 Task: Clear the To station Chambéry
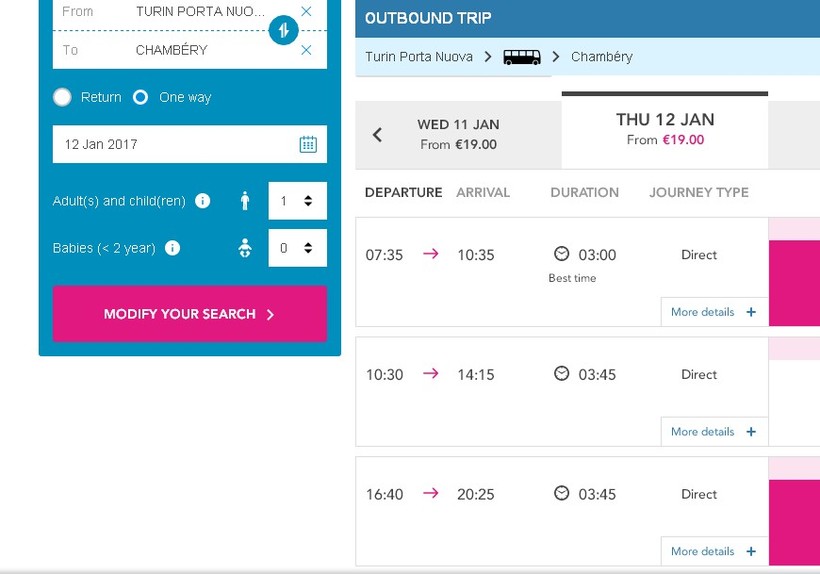pos(306,50)
